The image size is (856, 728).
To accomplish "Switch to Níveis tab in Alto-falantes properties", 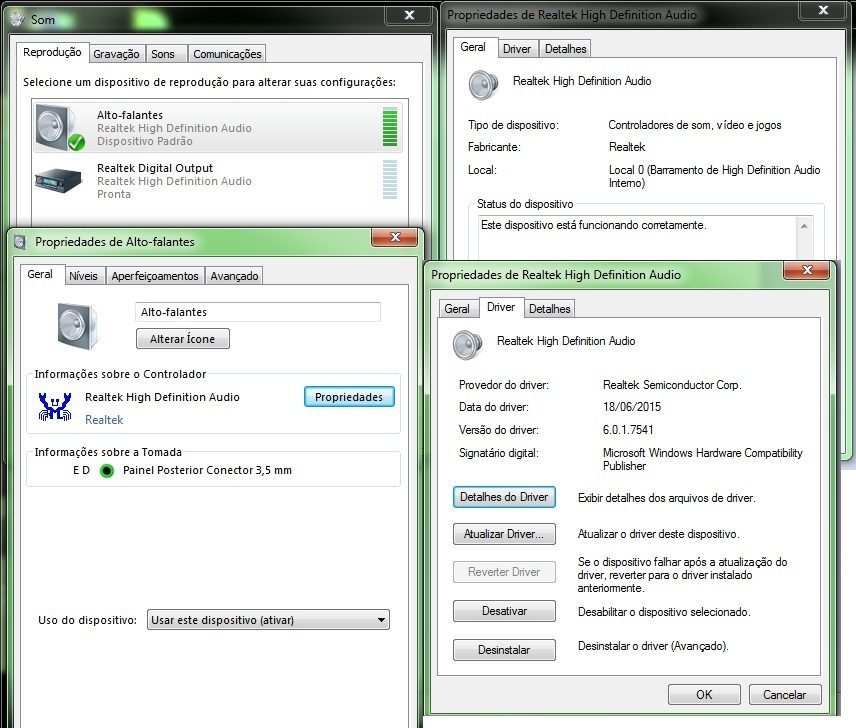I will pos(84,276).
